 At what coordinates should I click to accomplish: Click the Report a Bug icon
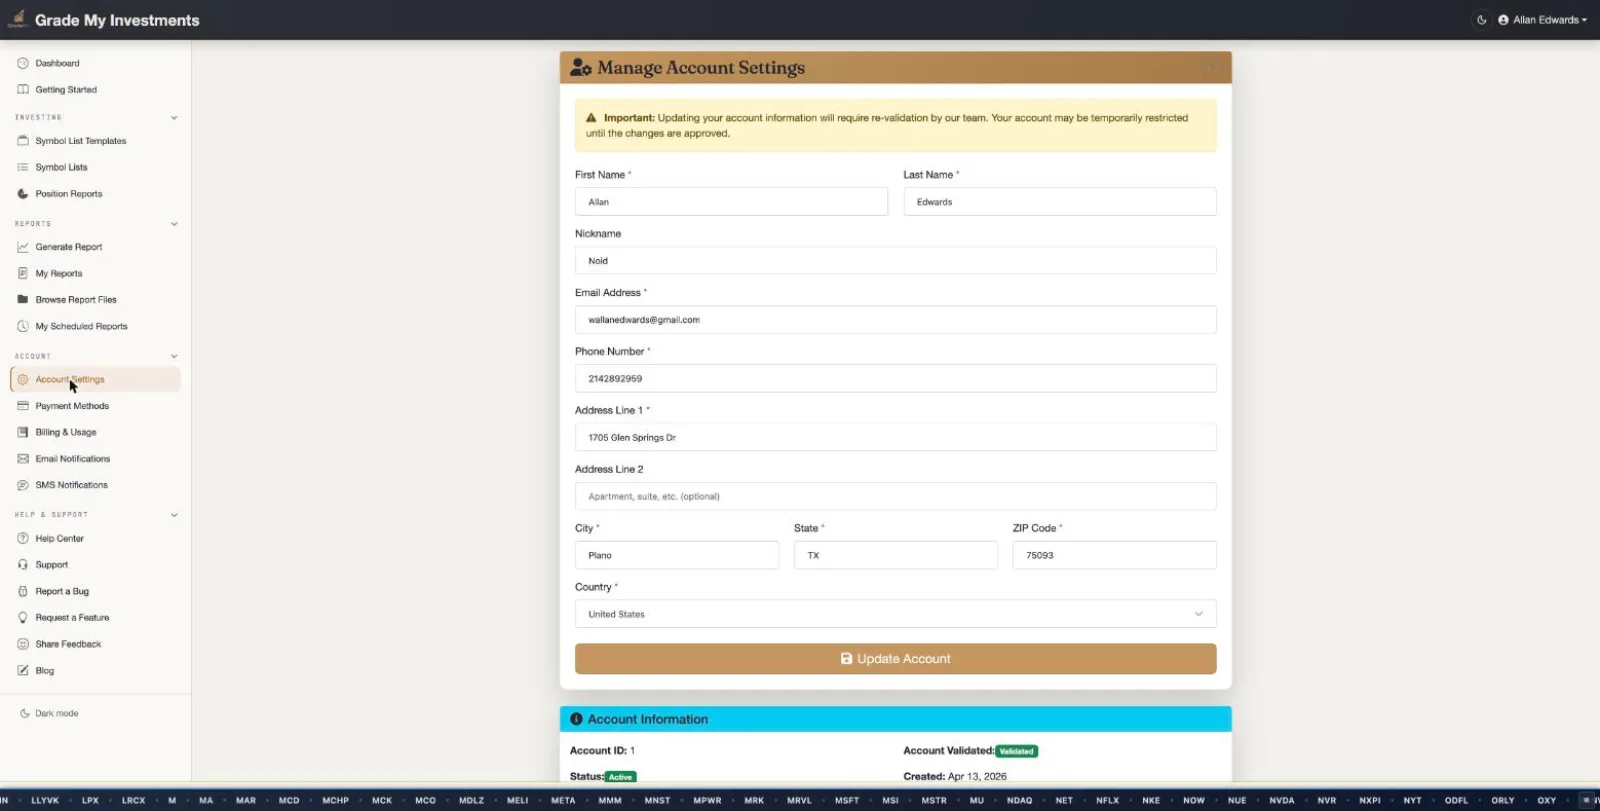click(23, 591)
